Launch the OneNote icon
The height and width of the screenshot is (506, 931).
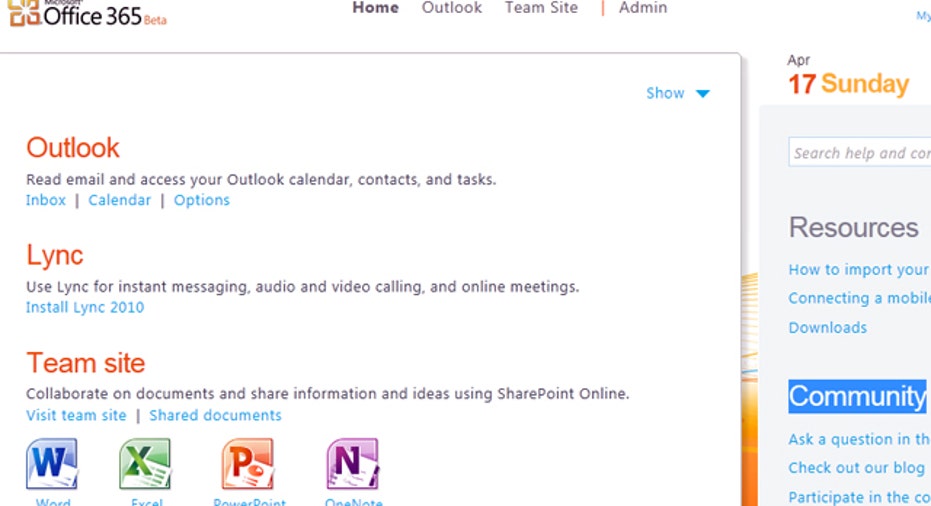pyautogui.click(x=353, y=464)
